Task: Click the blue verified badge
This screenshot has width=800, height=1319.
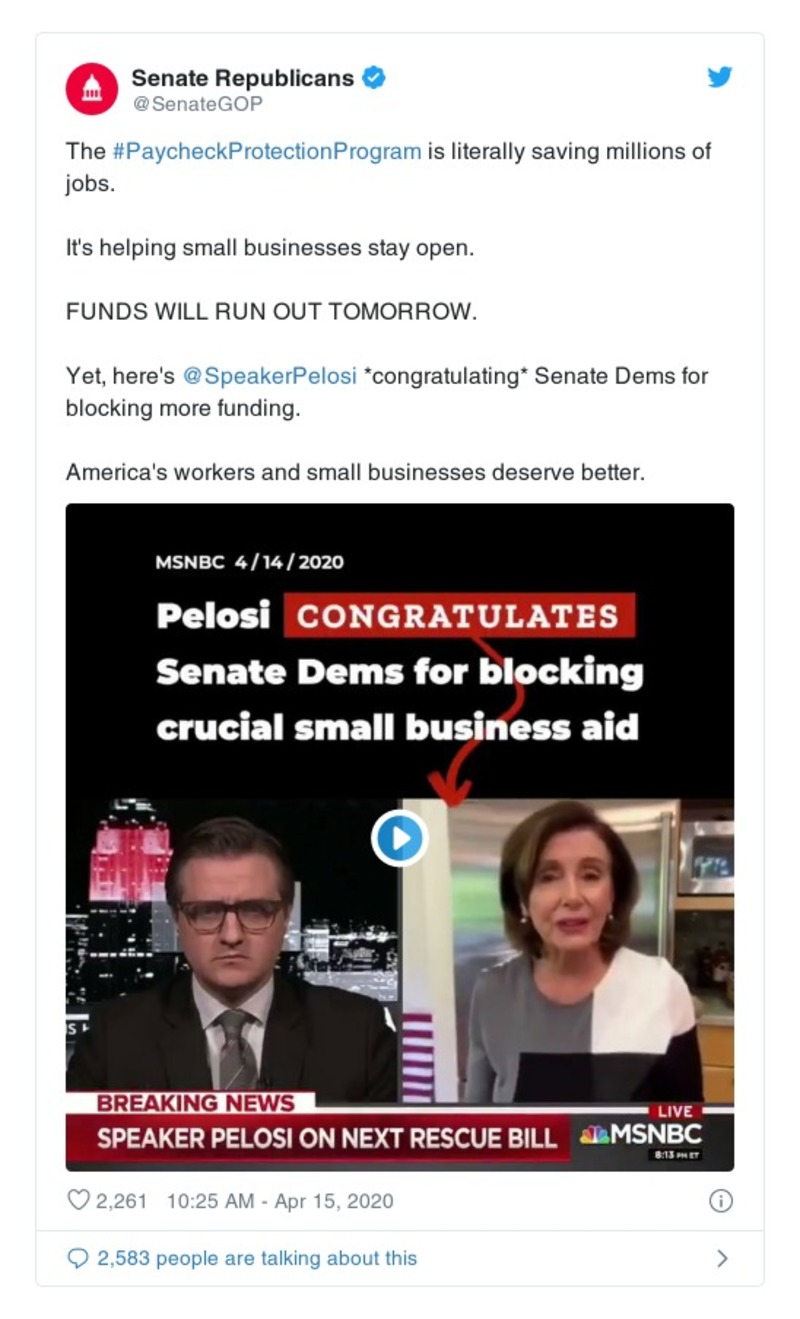Action: pyautogui.click(x=374, y=77)
